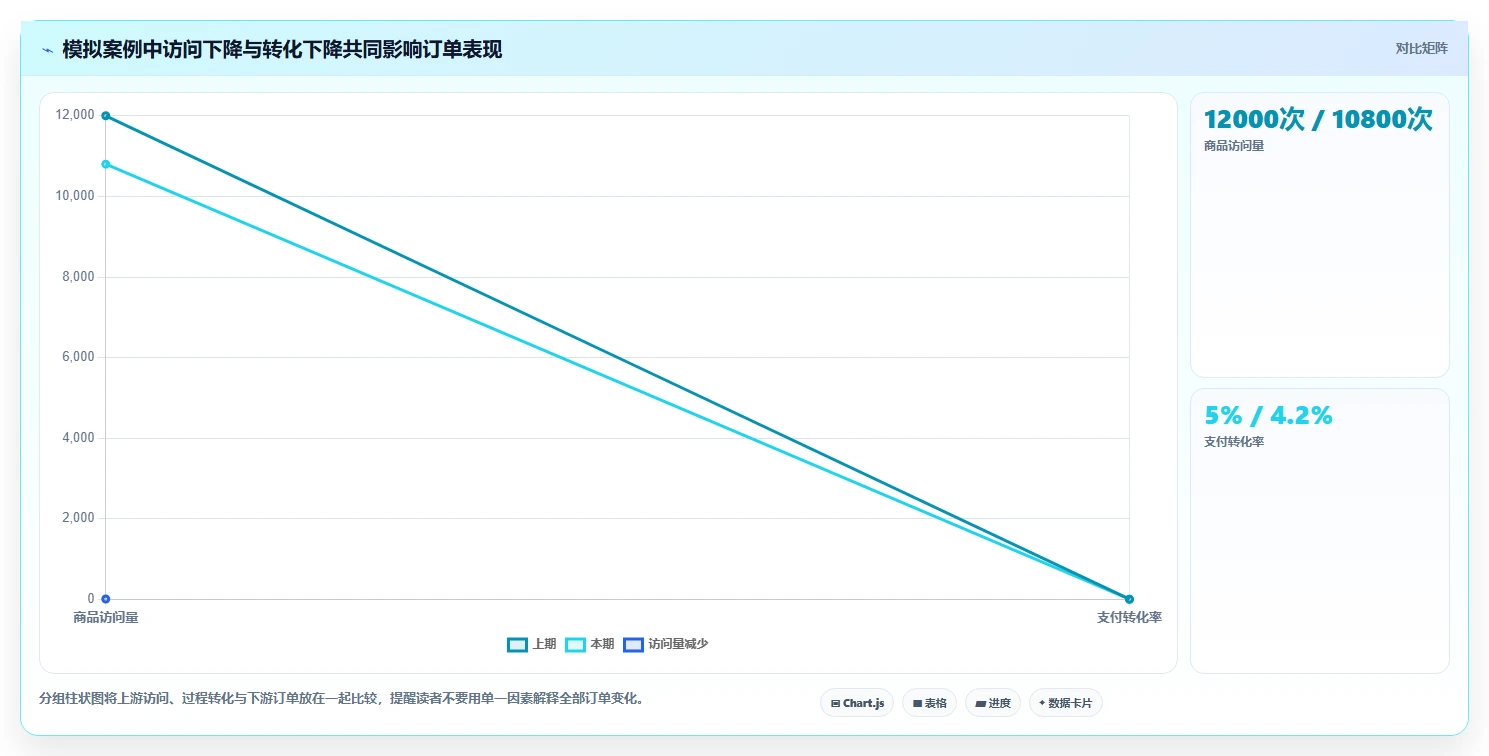Click the 本期 legend color box
1489x756 pixels.
click(575, 645)
